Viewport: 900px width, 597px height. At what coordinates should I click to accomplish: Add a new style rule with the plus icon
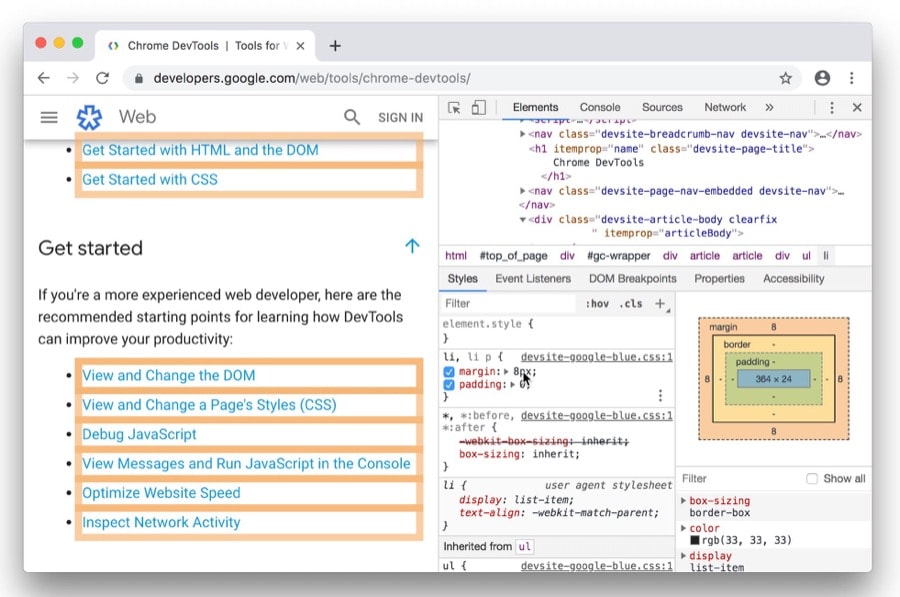click(x=660, y=303)
